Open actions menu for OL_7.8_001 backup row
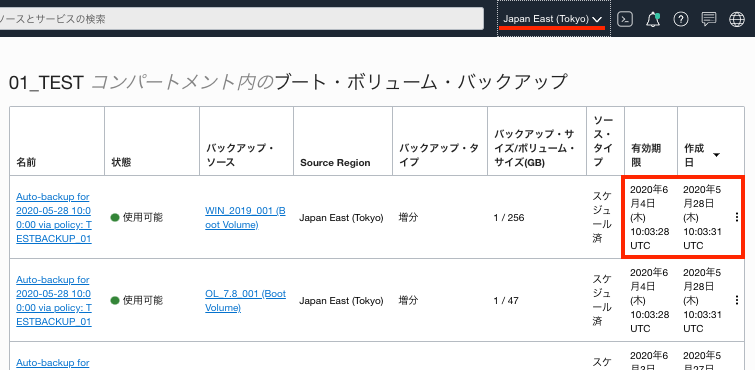This screenshot has height=370, width=755. coord(737,300)
